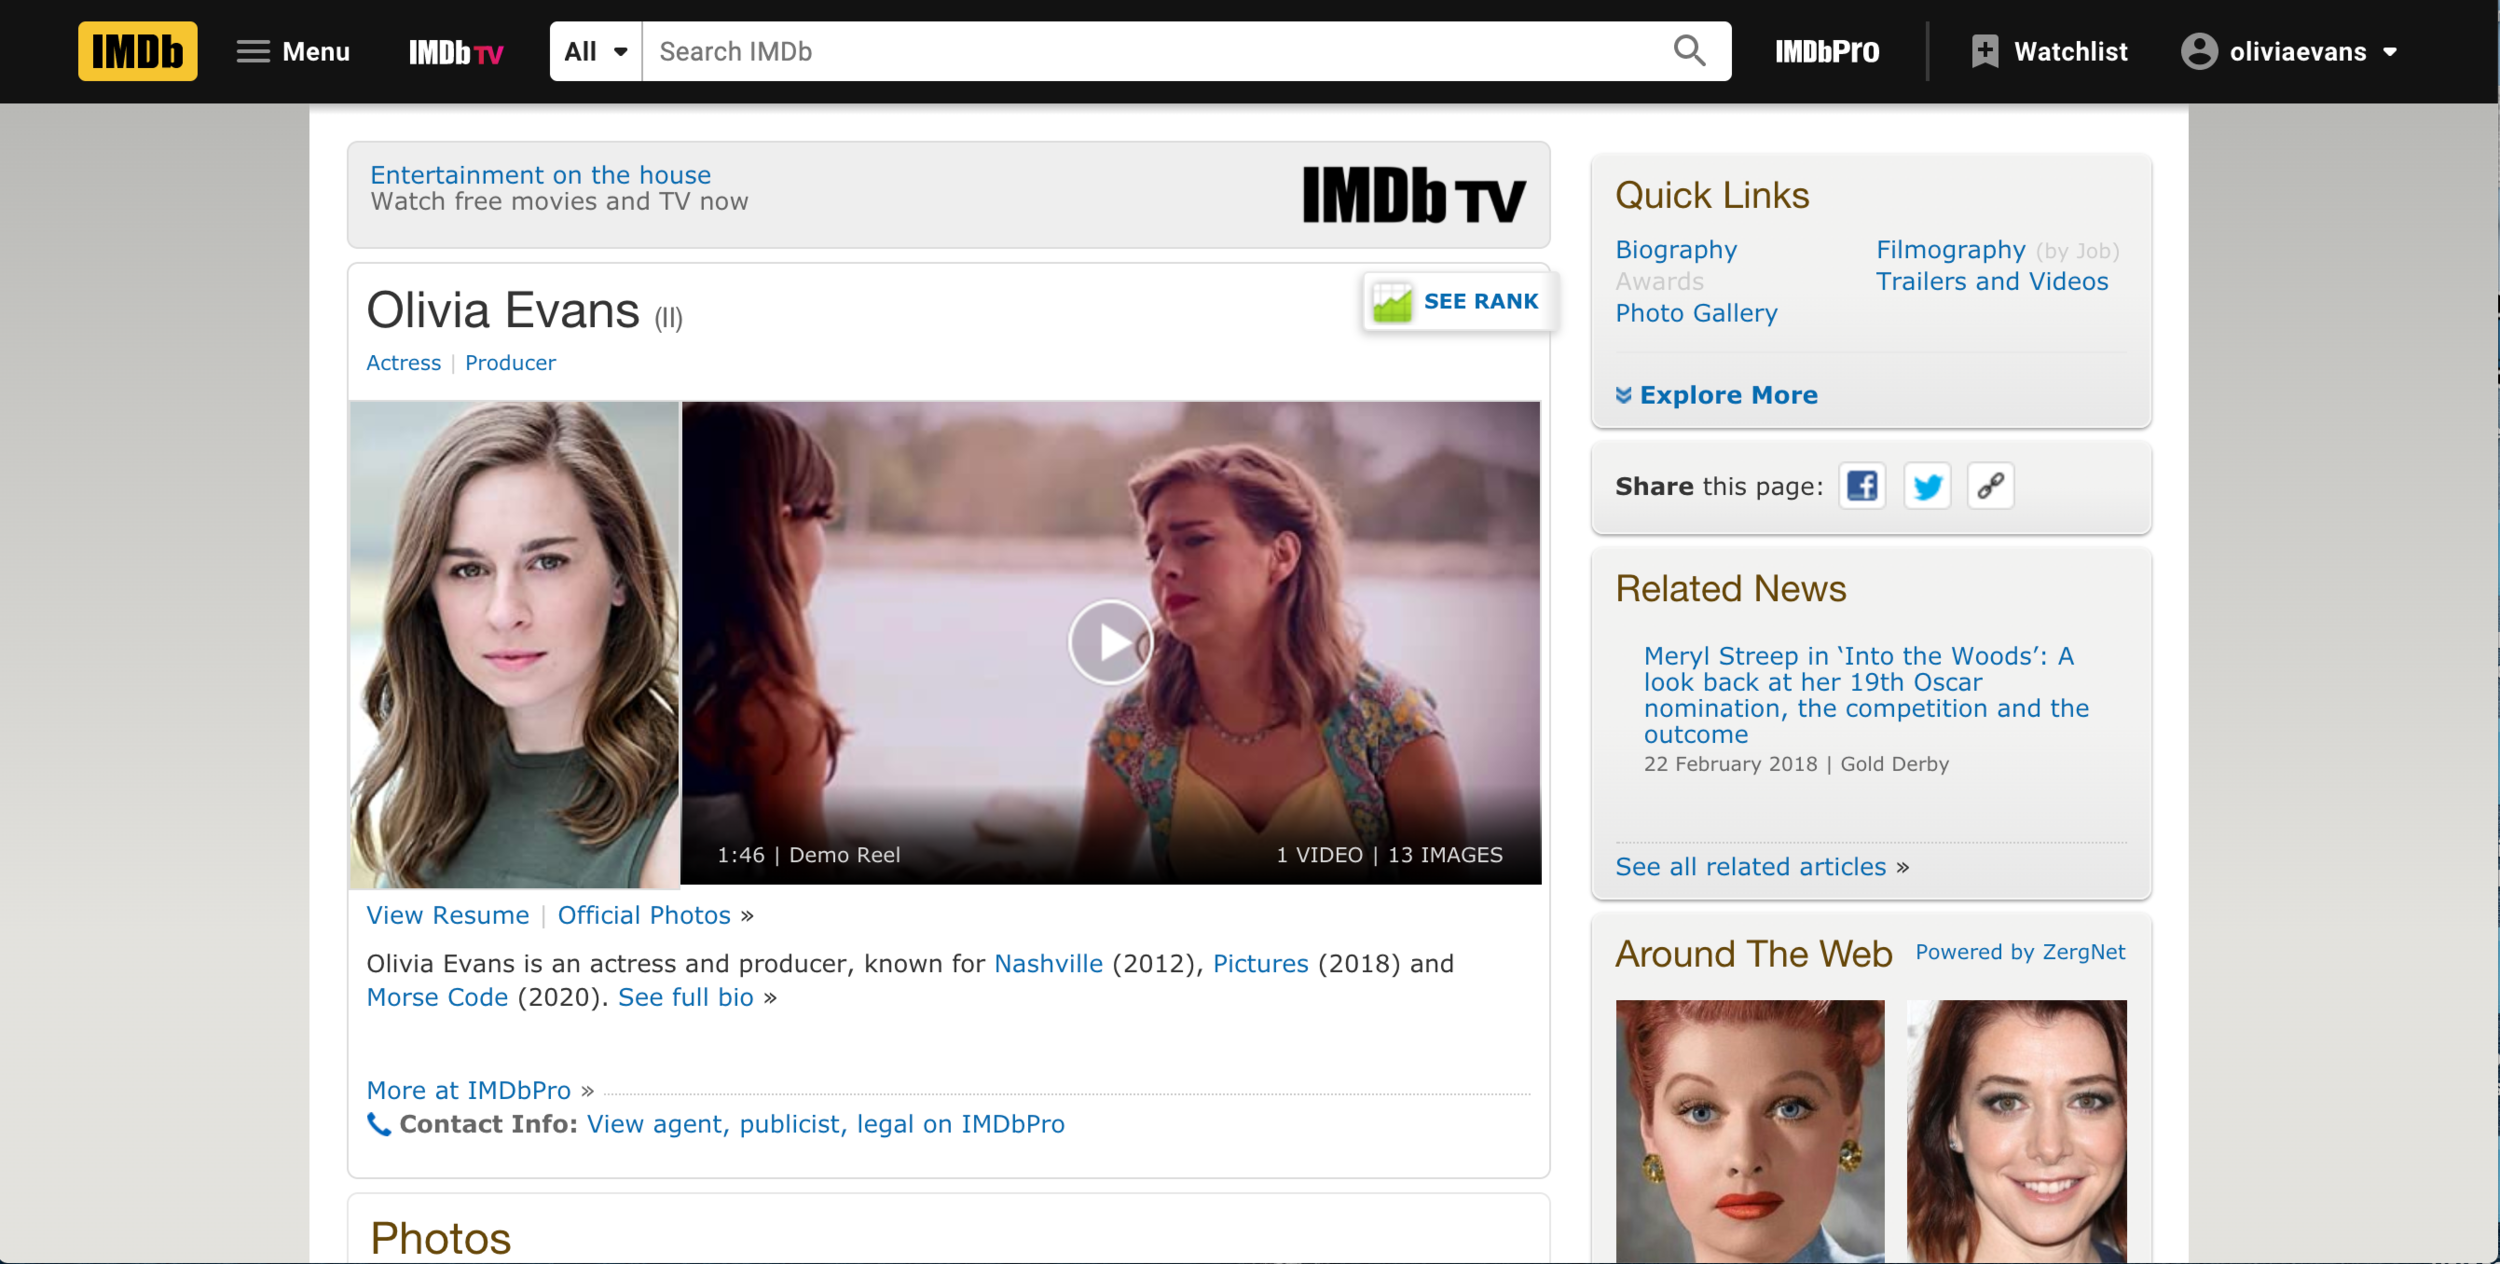Image resolution: width=2500 pixels, height=1264 pixels.
Task: Click the IMDb yellow logo
Action: [137, 51]
